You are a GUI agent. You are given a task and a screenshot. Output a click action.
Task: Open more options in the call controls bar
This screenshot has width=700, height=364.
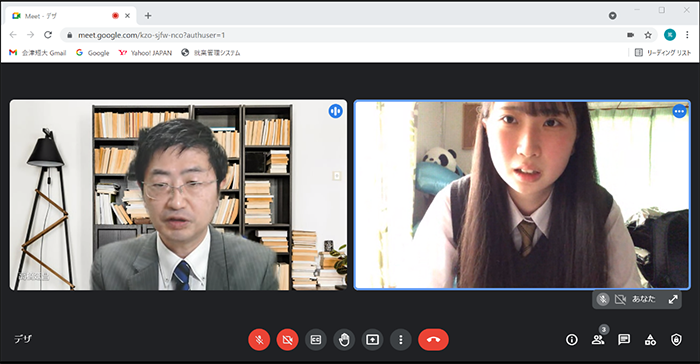tap(400, 340)
